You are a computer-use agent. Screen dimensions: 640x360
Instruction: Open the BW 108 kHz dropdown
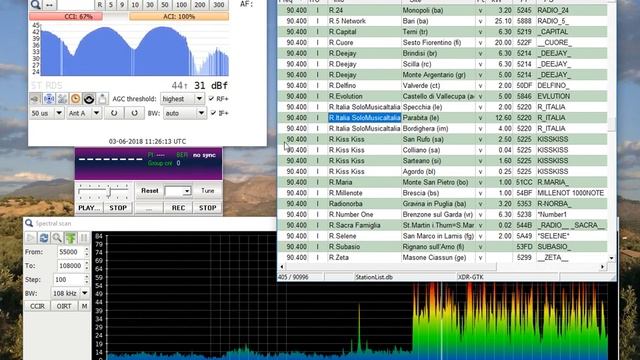coord(70,293)
